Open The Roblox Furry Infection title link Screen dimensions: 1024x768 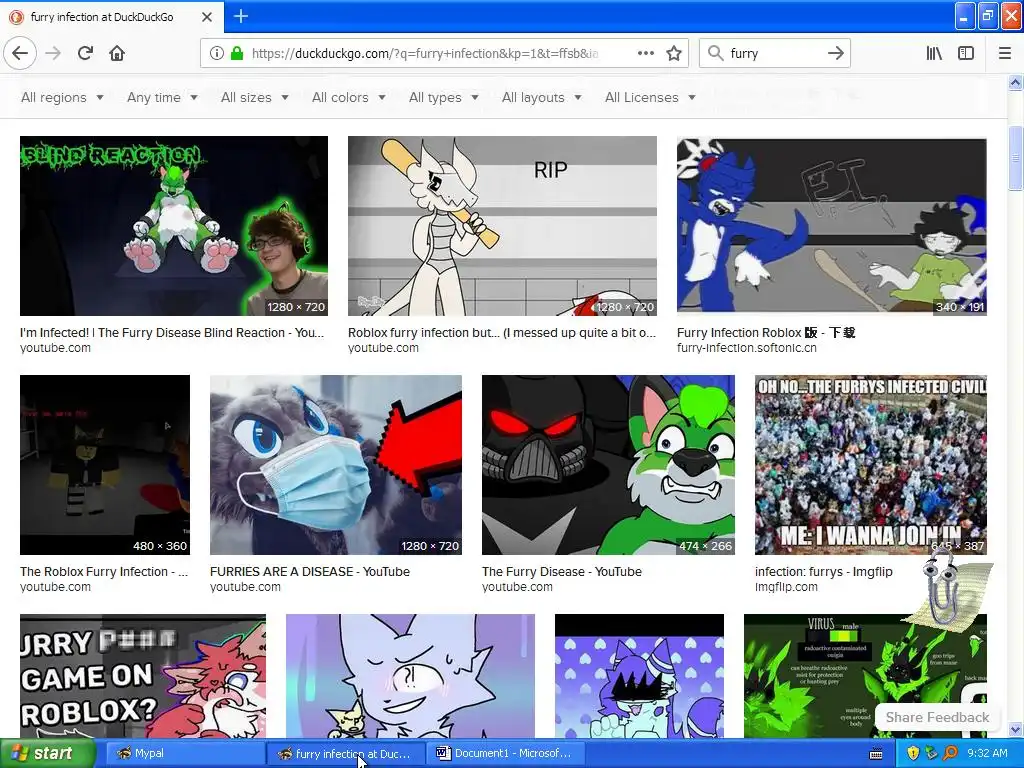[104, 571]
